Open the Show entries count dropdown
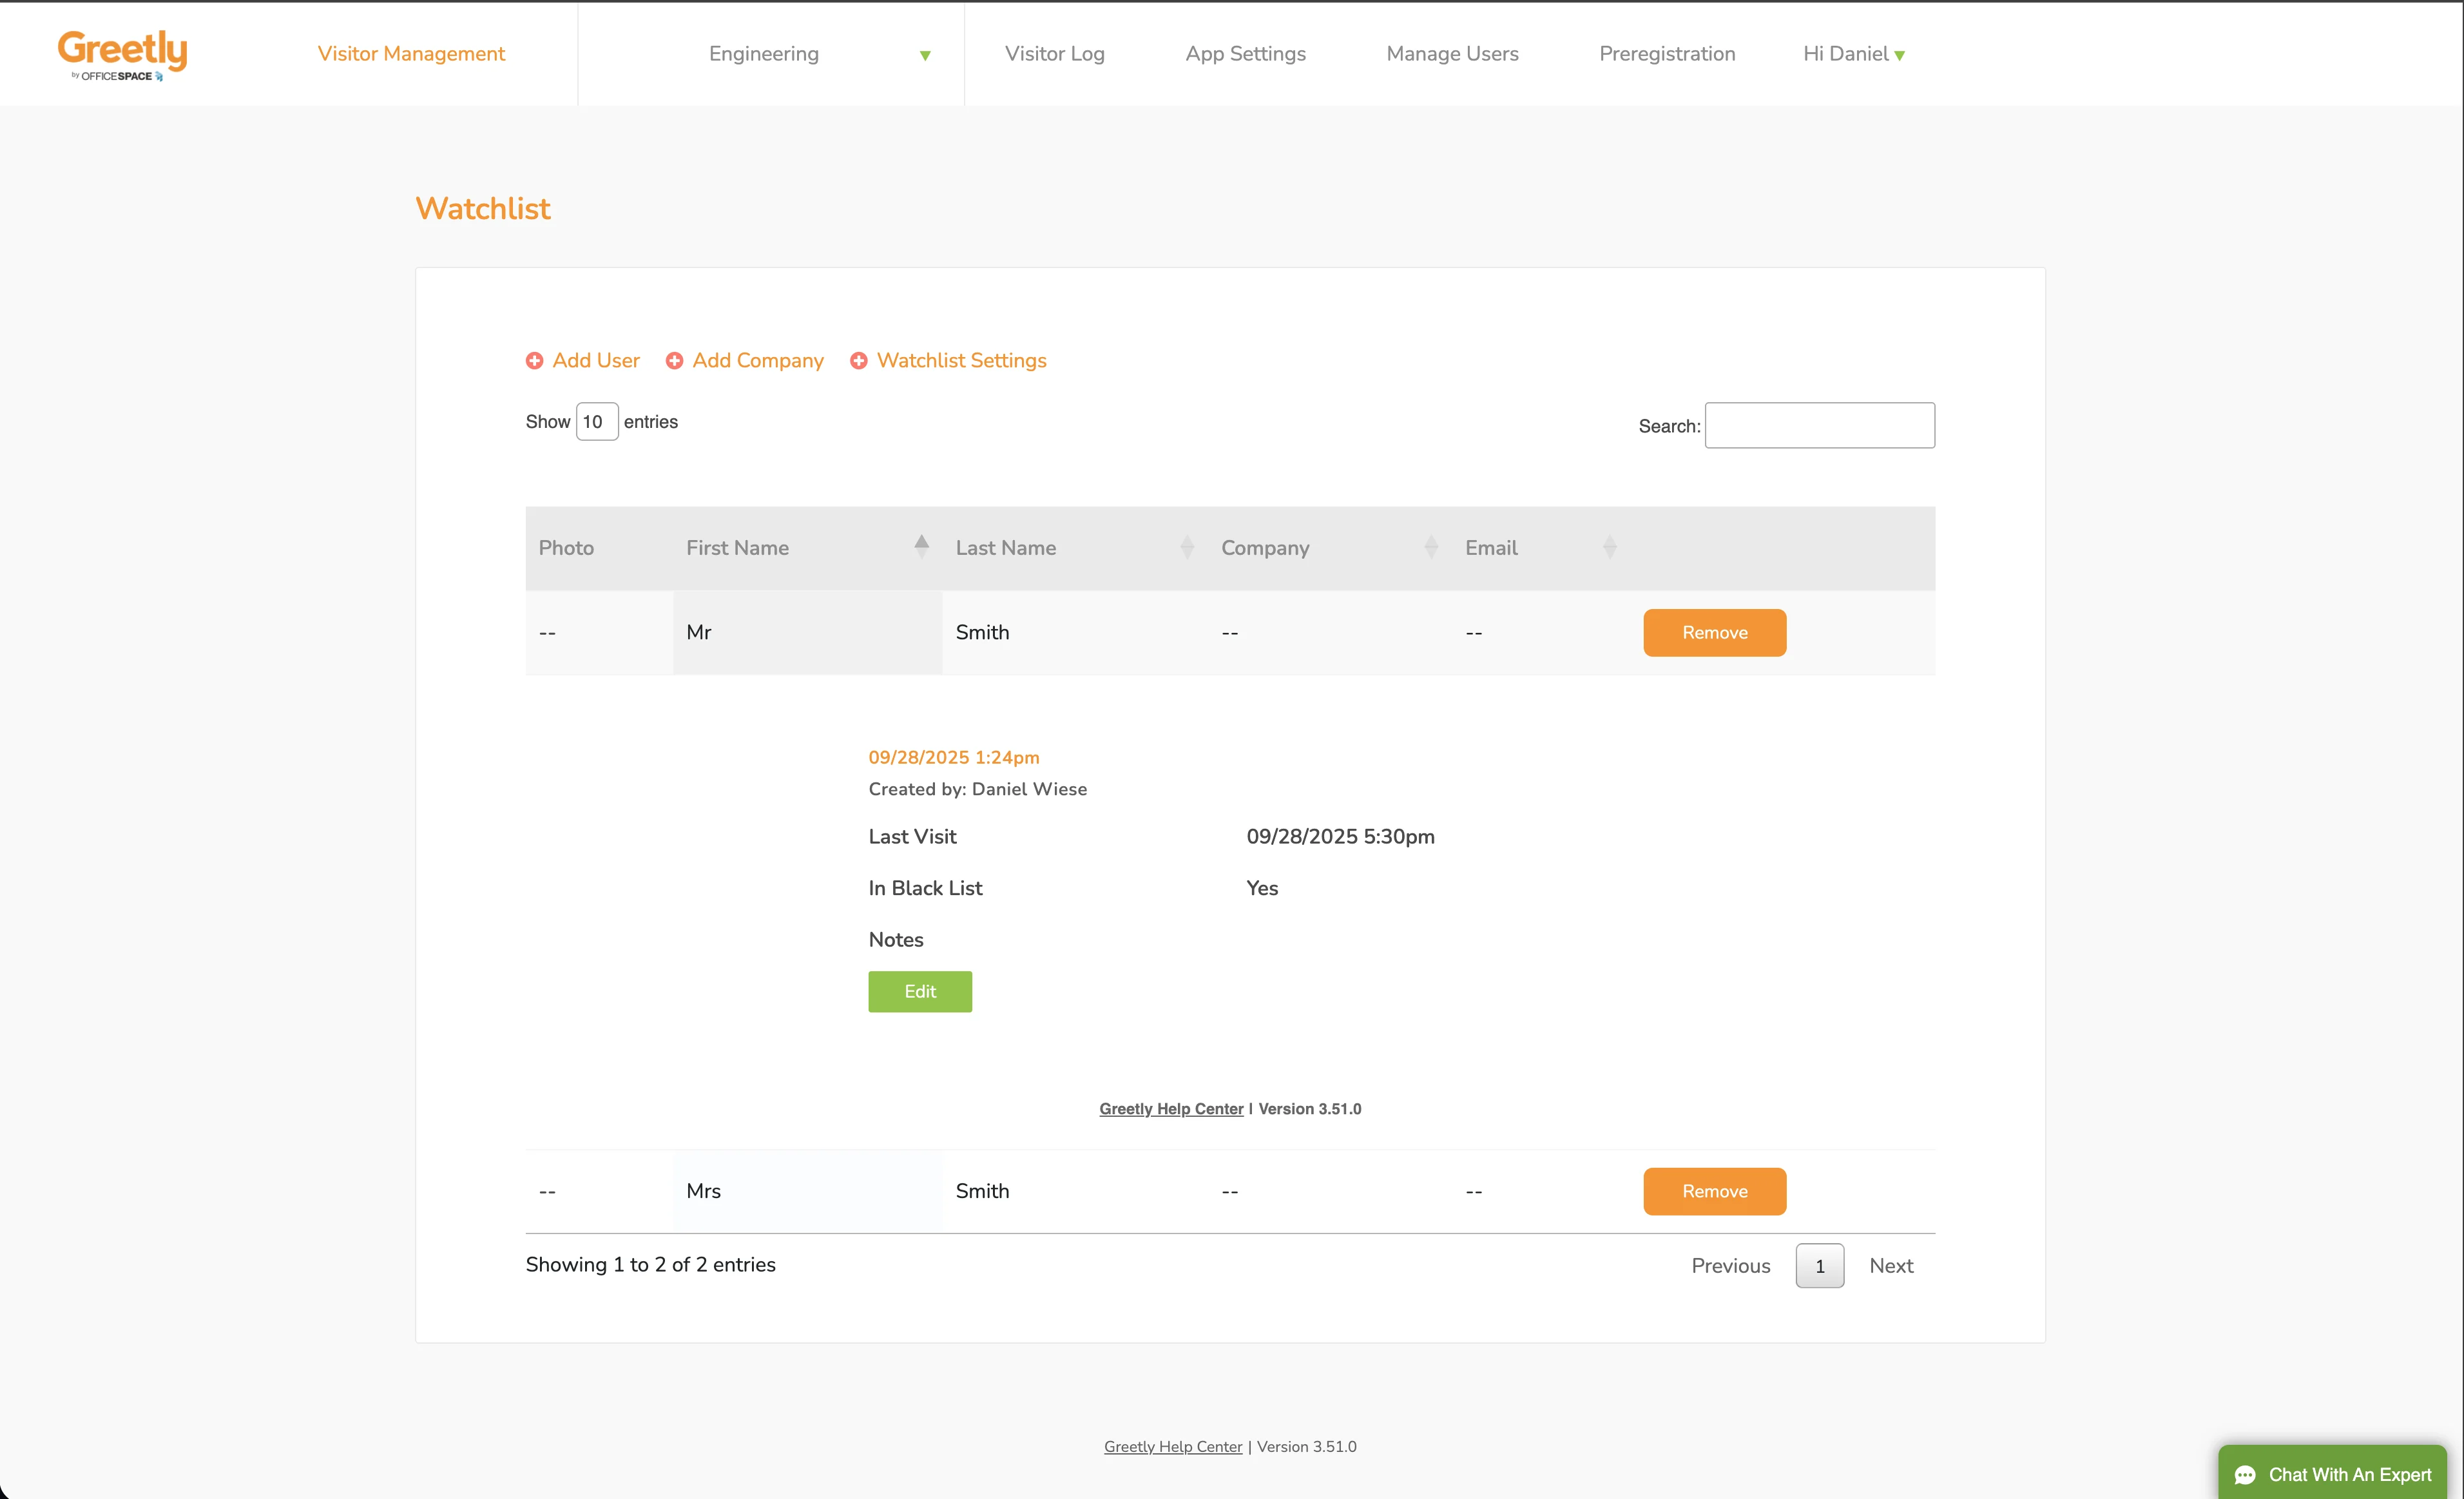2464x1499 pixels. click(597, 421)
